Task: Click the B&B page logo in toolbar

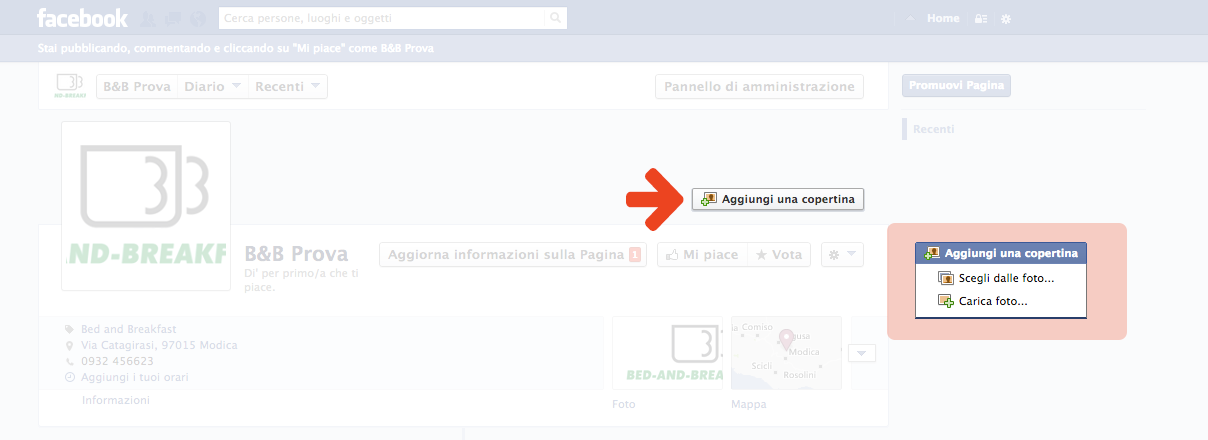Action: pos(69,87)
